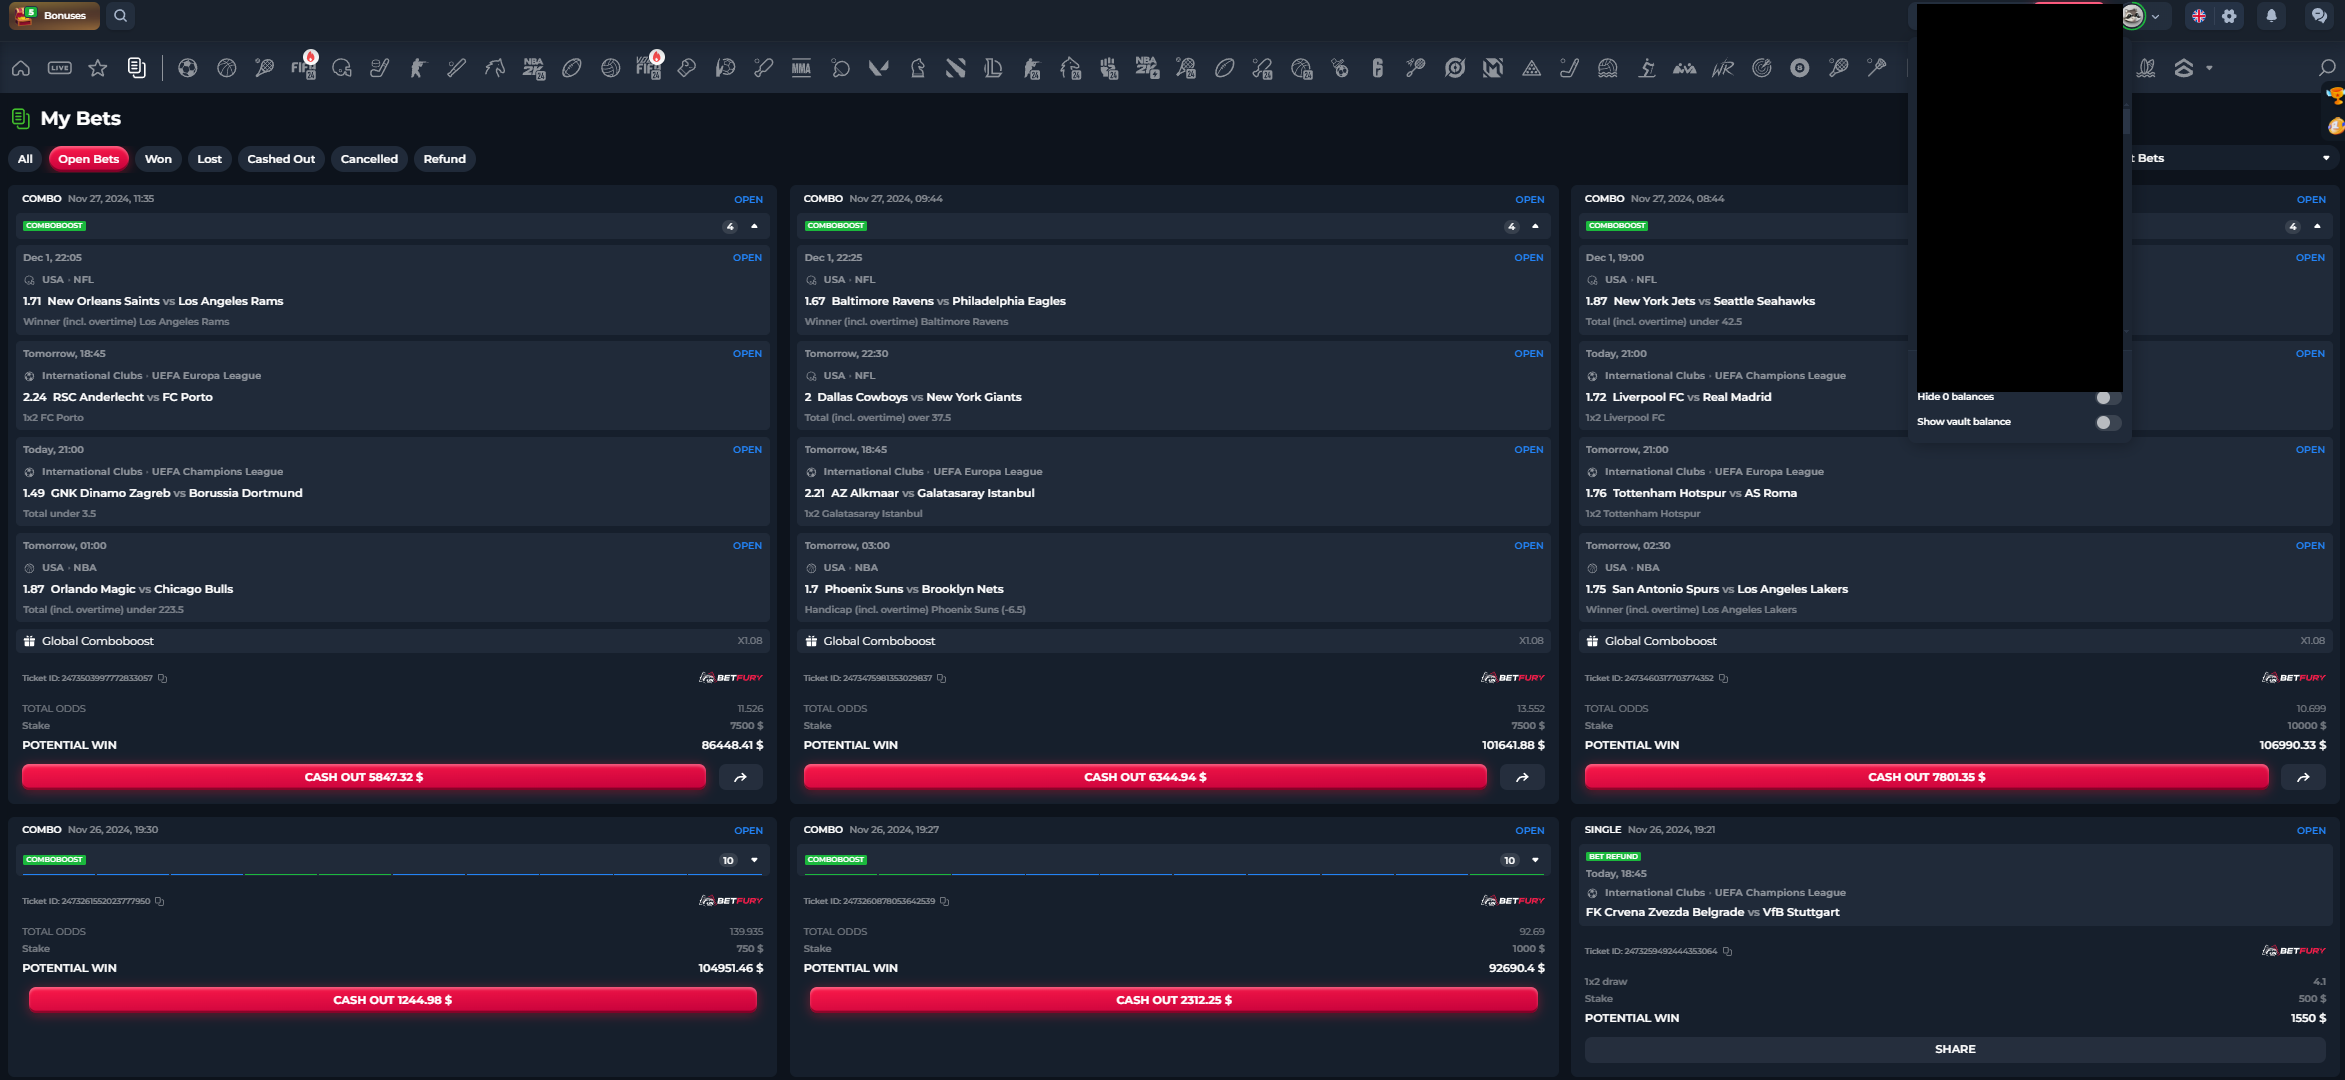Share the bet with 106990.33 $ potential win
2345x1080 pixels.
pyautogui.click(x=2303, y=777)
